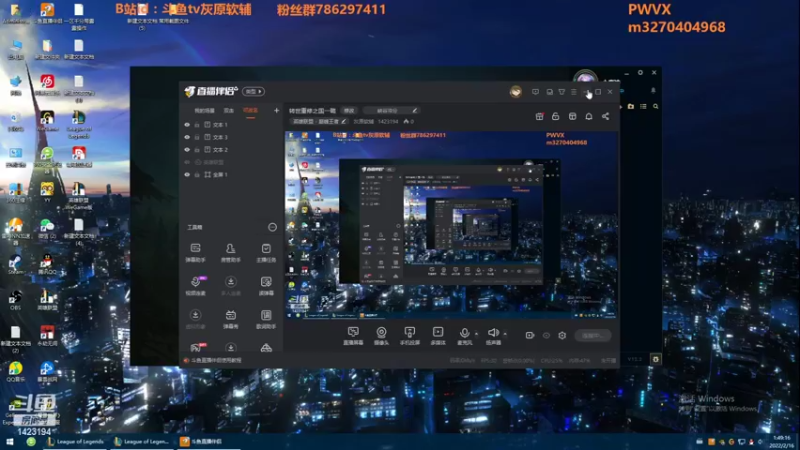800x450 pixels.
Task: Switch to first League of Legends taskbar item
Action: coord(76,442)
